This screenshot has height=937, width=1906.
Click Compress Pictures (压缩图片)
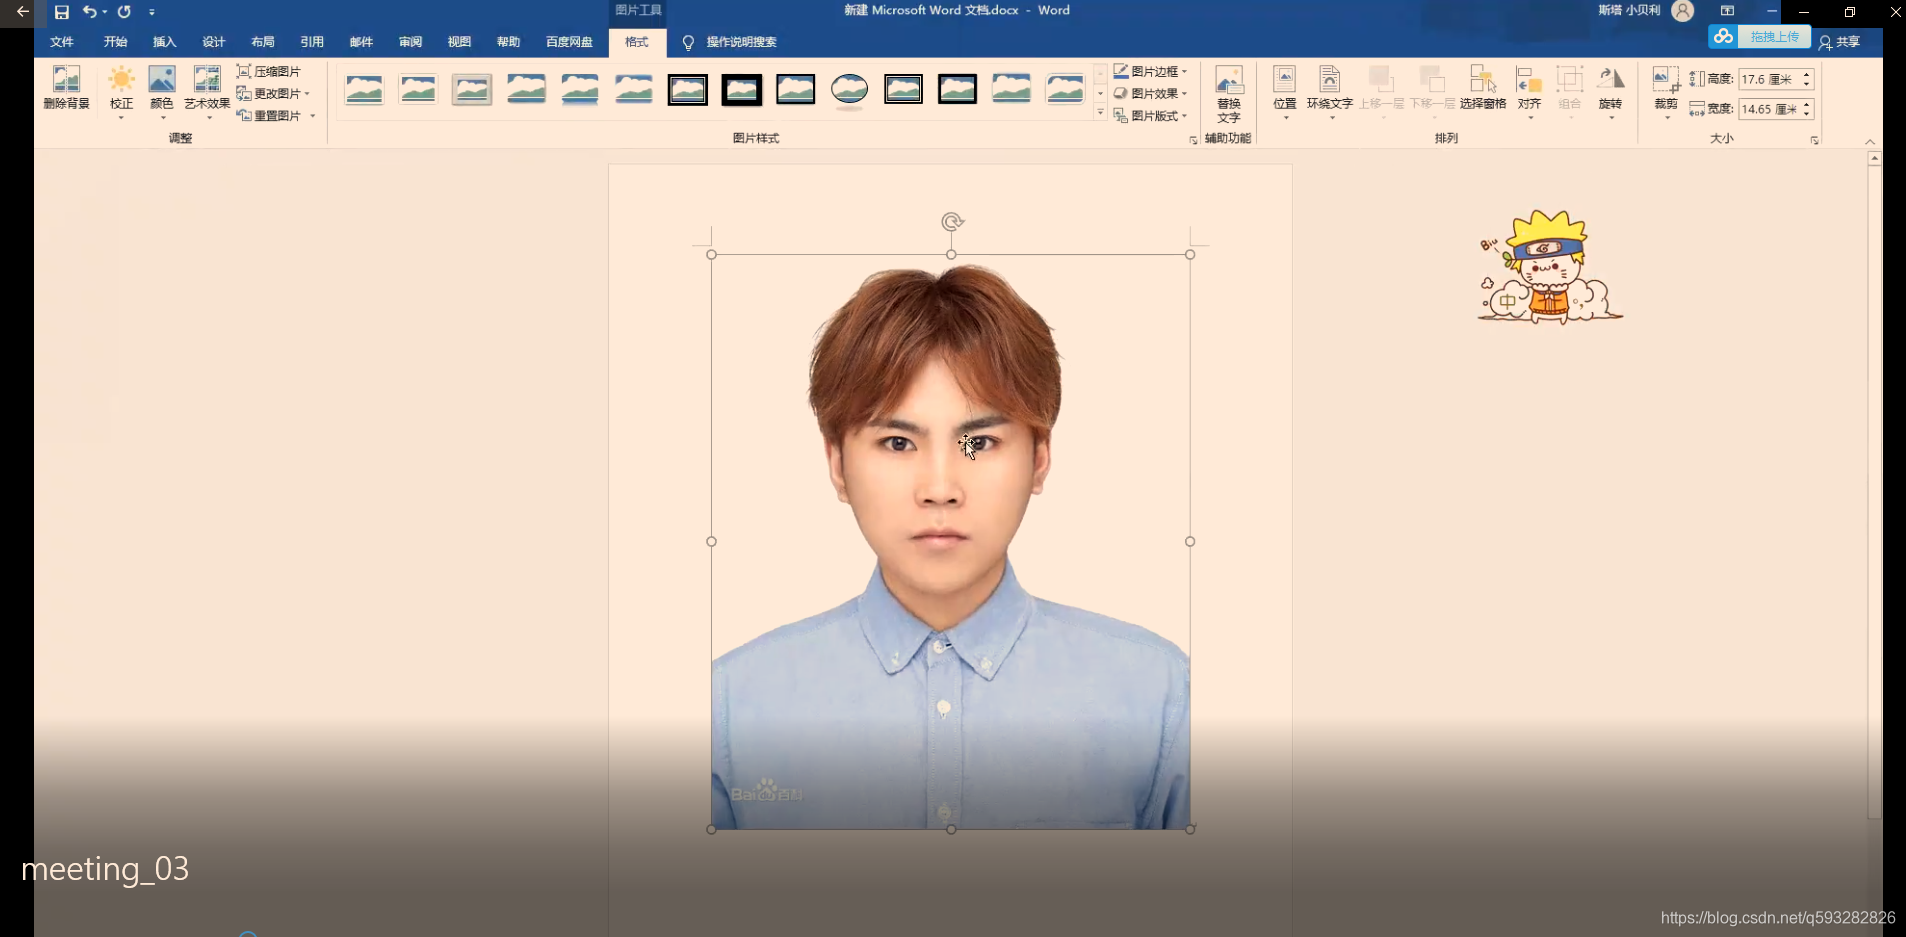pos(269,71)
